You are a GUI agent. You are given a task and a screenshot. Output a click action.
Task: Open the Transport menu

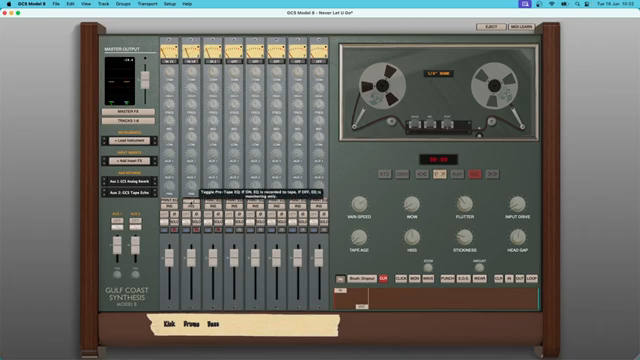(147, 4)
